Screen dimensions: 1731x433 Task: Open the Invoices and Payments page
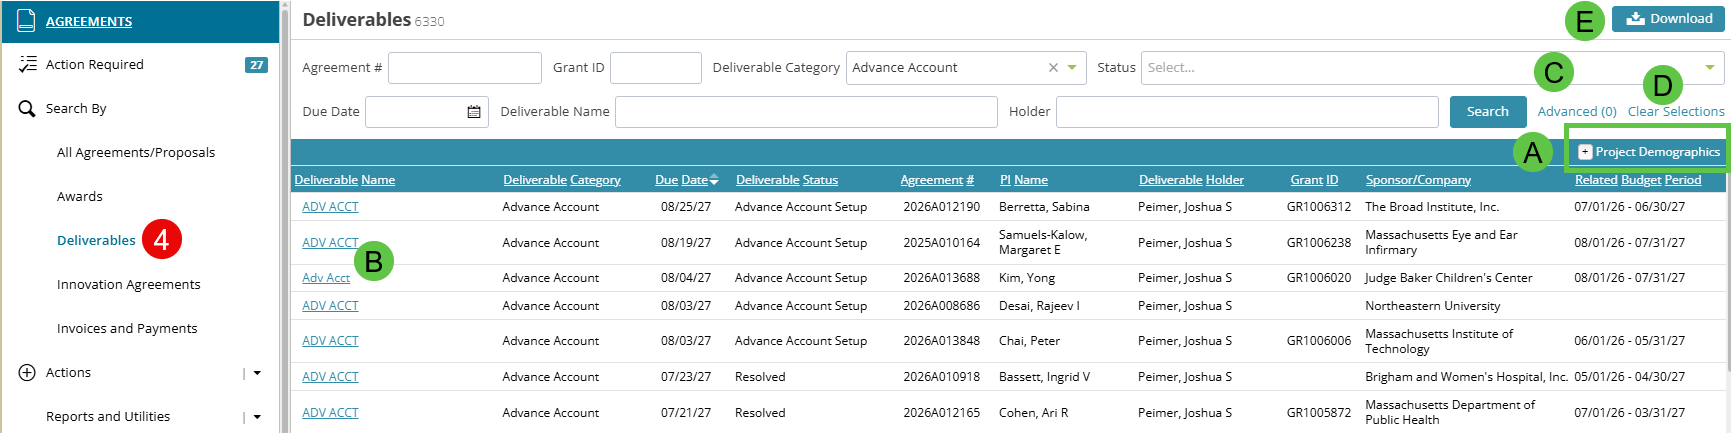(127, 328)
